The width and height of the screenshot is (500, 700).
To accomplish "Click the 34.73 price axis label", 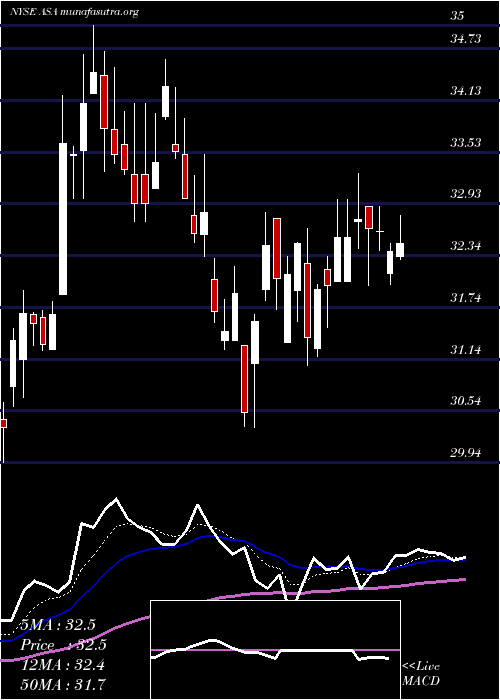I will point(466,39).
